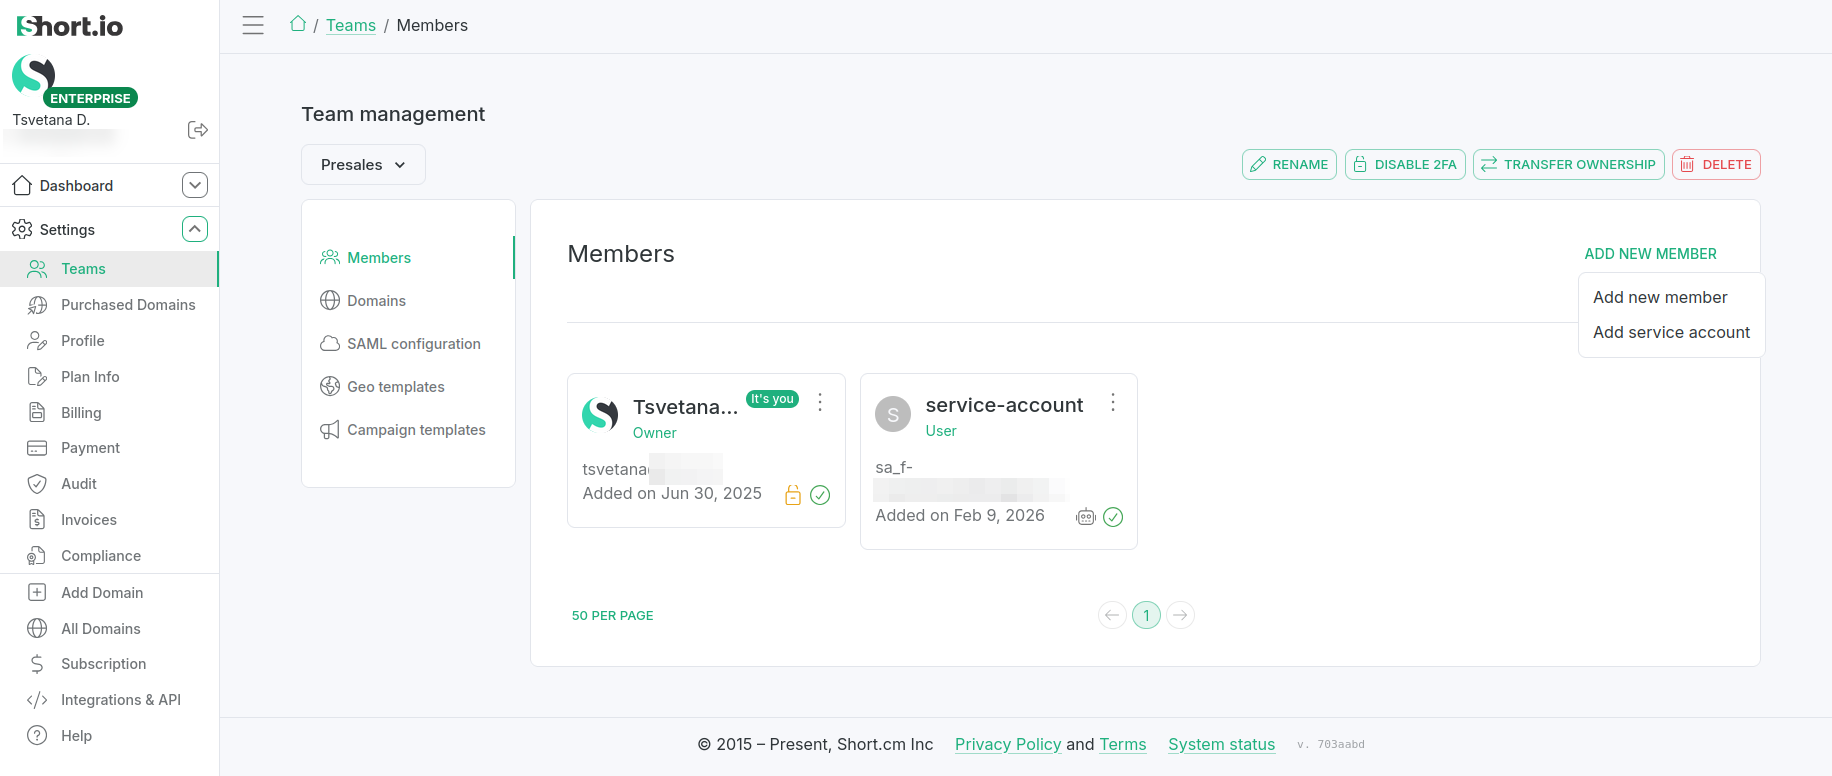The width and height of the screenshot is (1832, 776).
Task: Click the Transfer Ownership button
Action: coord(1568,165)
